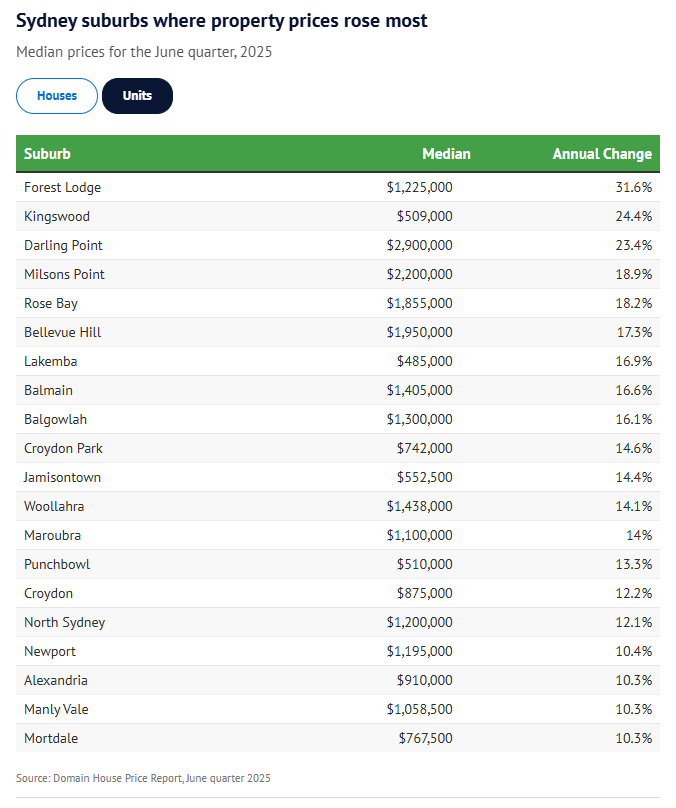Select Darling Point in the table

[63, 245]
